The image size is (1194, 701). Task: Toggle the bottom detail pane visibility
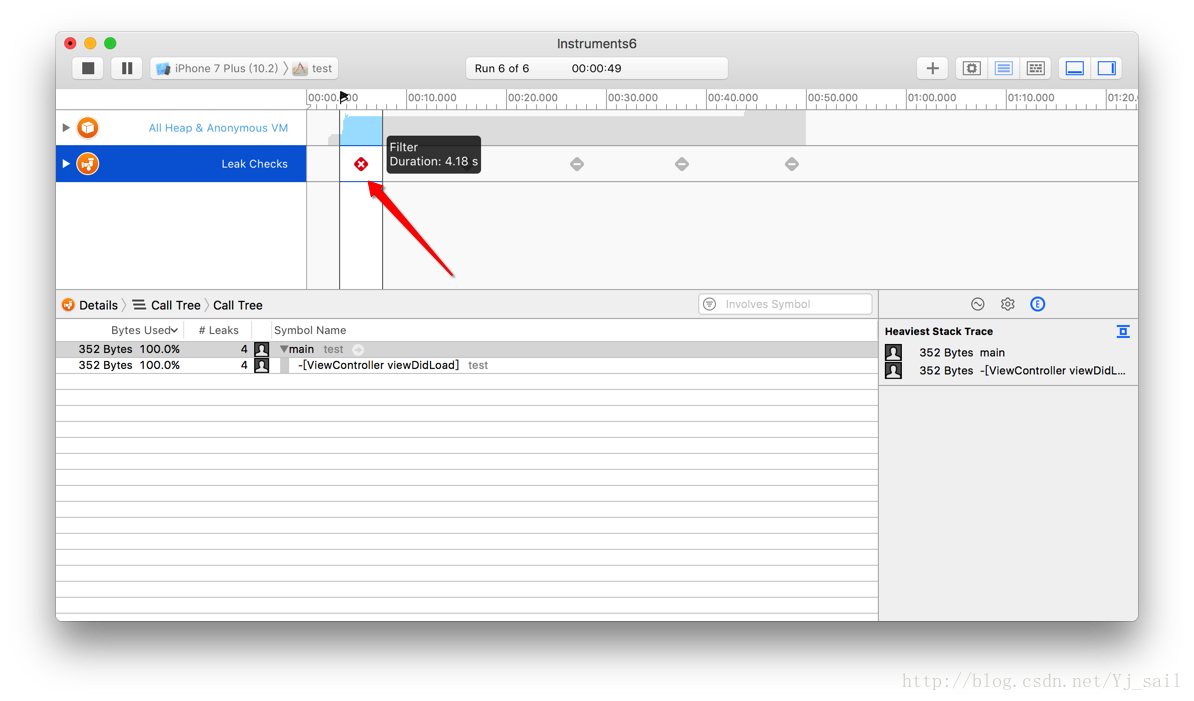click(1074, 69)
